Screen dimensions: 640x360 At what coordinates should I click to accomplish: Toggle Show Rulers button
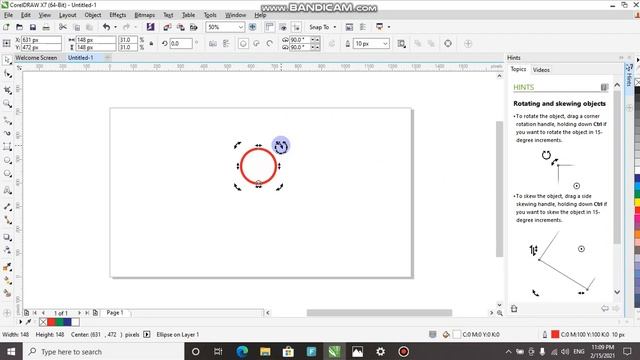point(269,27)
